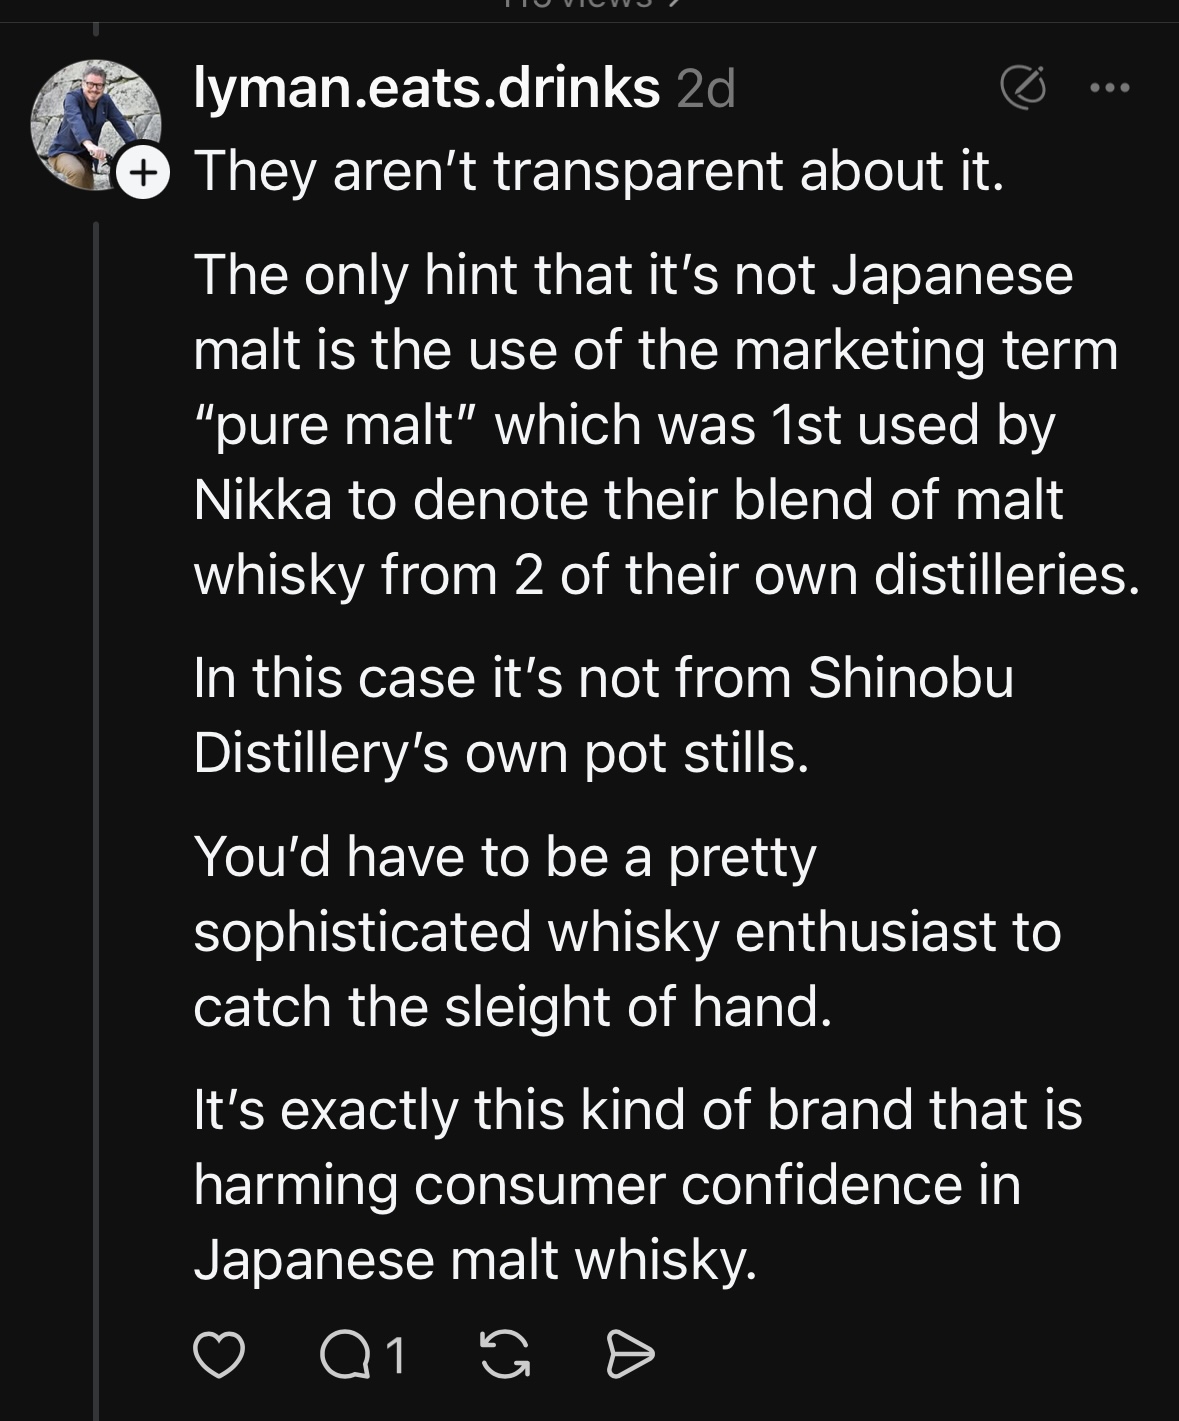Tap the 2d timestamp
This screenshot has height=1421, width=1179.
coord(706,90)
